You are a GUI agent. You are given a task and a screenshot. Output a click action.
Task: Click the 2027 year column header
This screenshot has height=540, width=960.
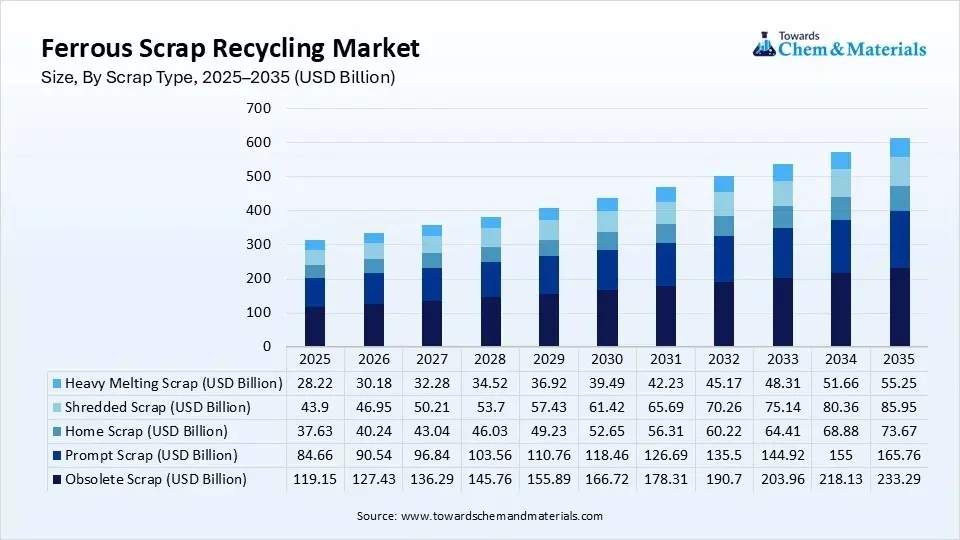pos(432,359)
